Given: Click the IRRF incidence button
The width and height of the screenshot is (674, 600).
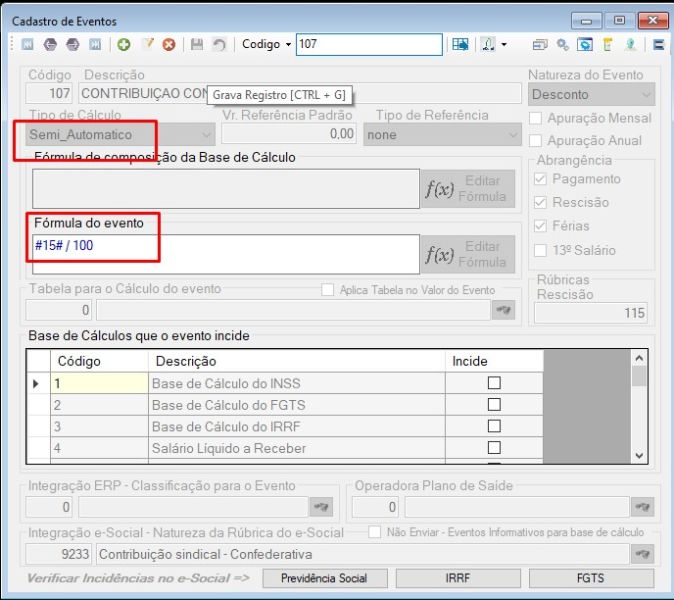Looking at the screenshot, I should [x=458, y=578].
